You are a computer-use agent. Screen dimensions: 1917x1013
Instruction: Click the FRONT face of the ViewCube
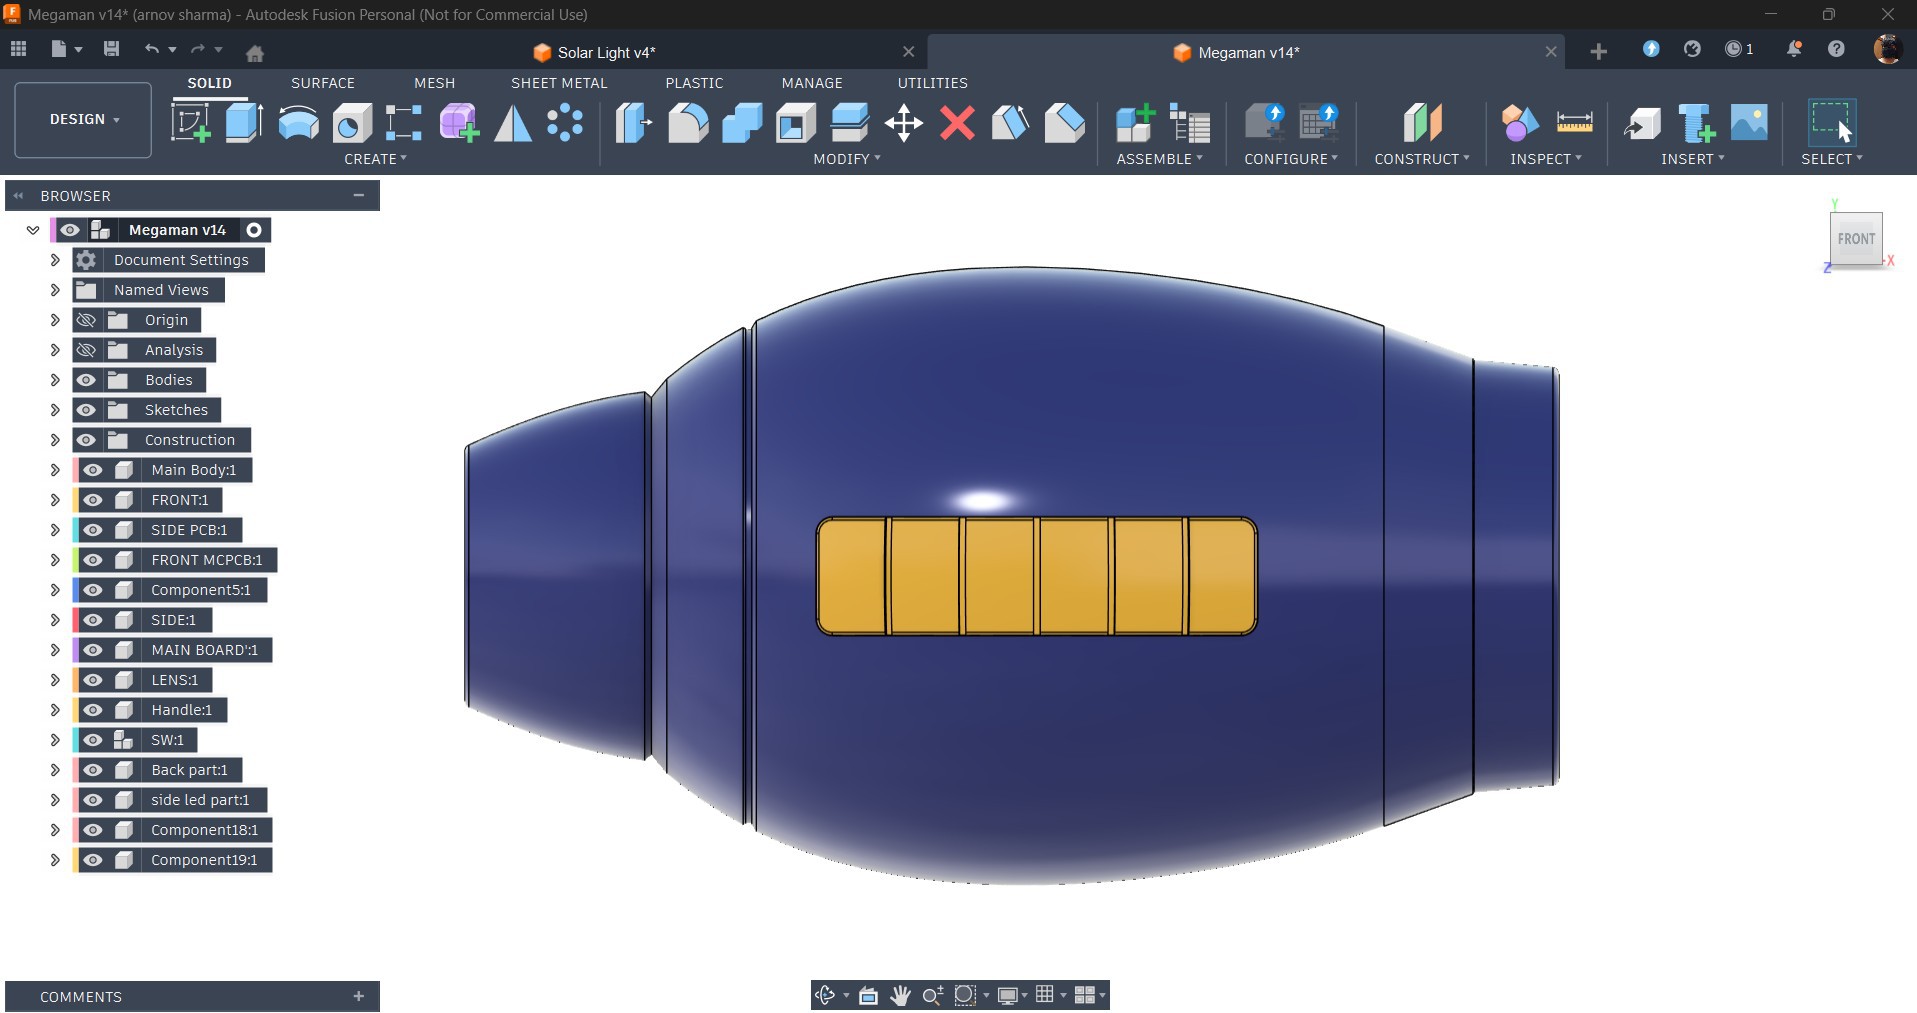pyautogui.click(x=1855, y=239)
